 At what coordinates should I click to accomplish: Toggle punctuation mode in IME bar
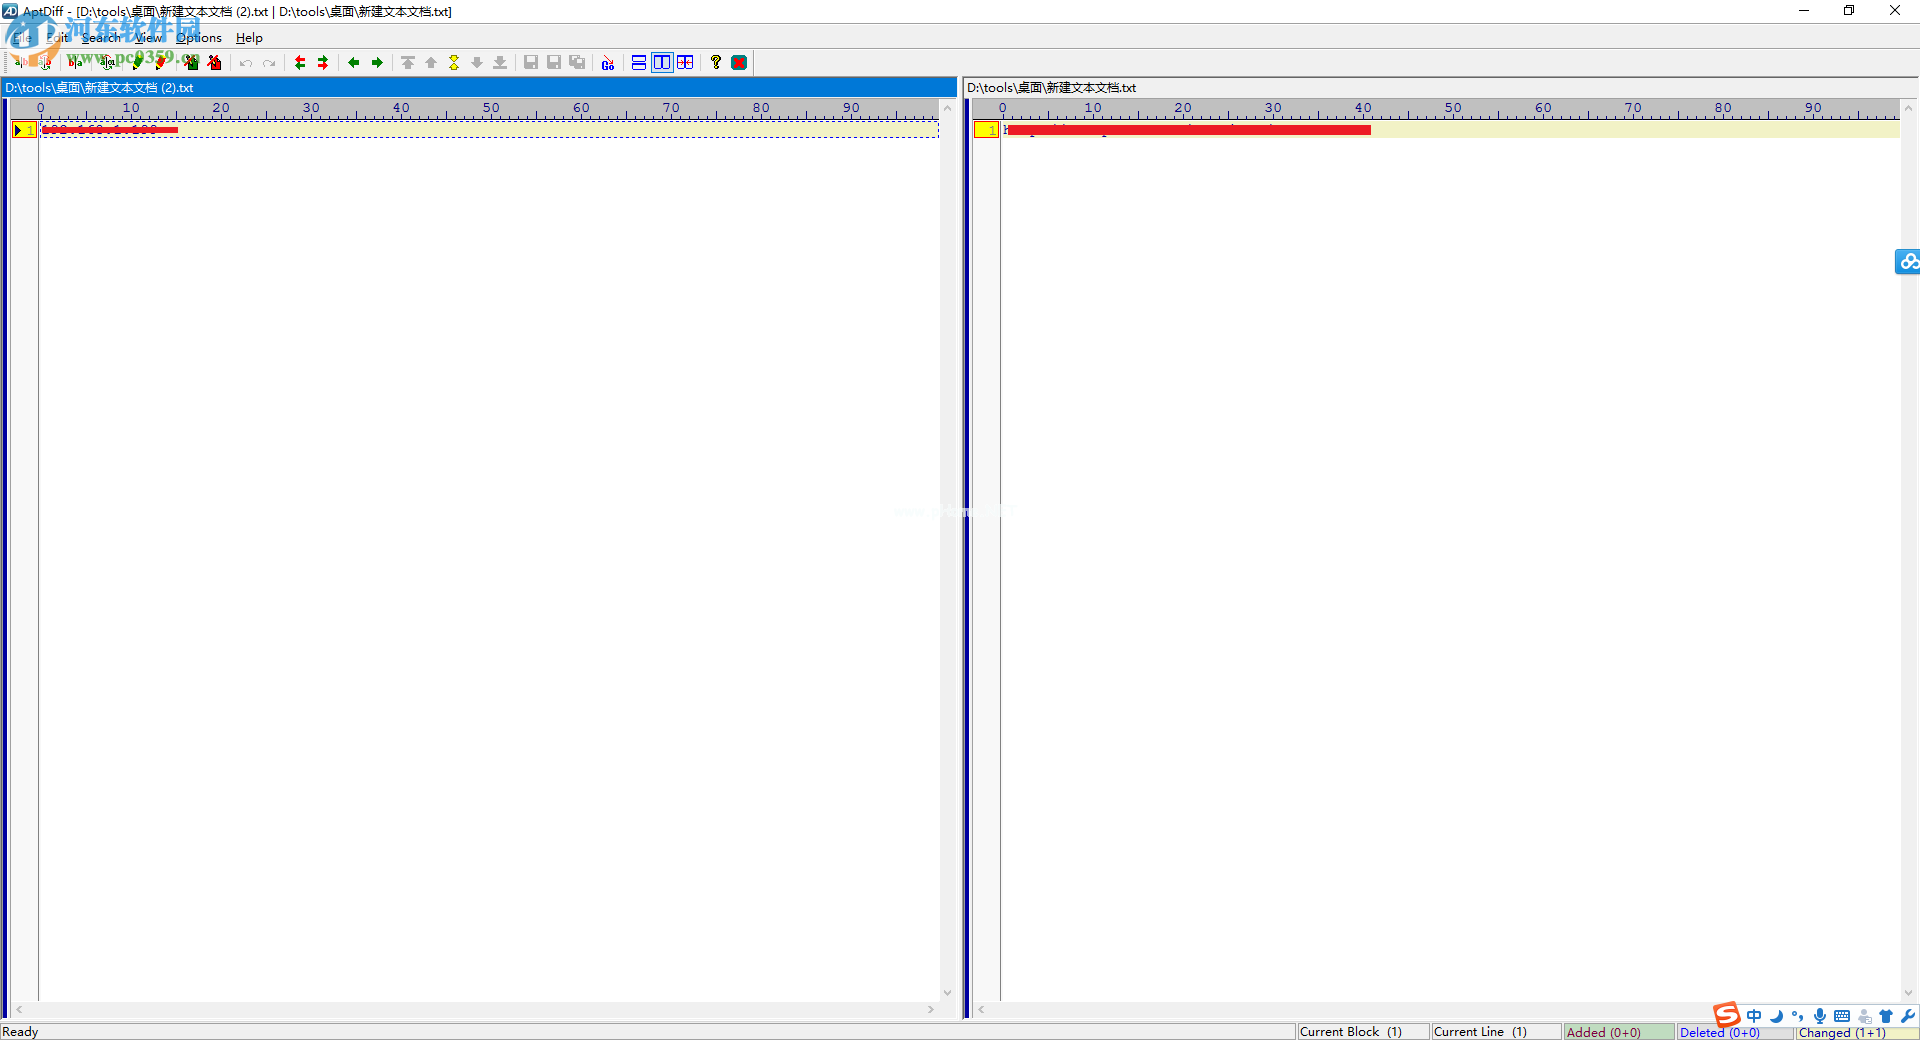[1798, 1016]
